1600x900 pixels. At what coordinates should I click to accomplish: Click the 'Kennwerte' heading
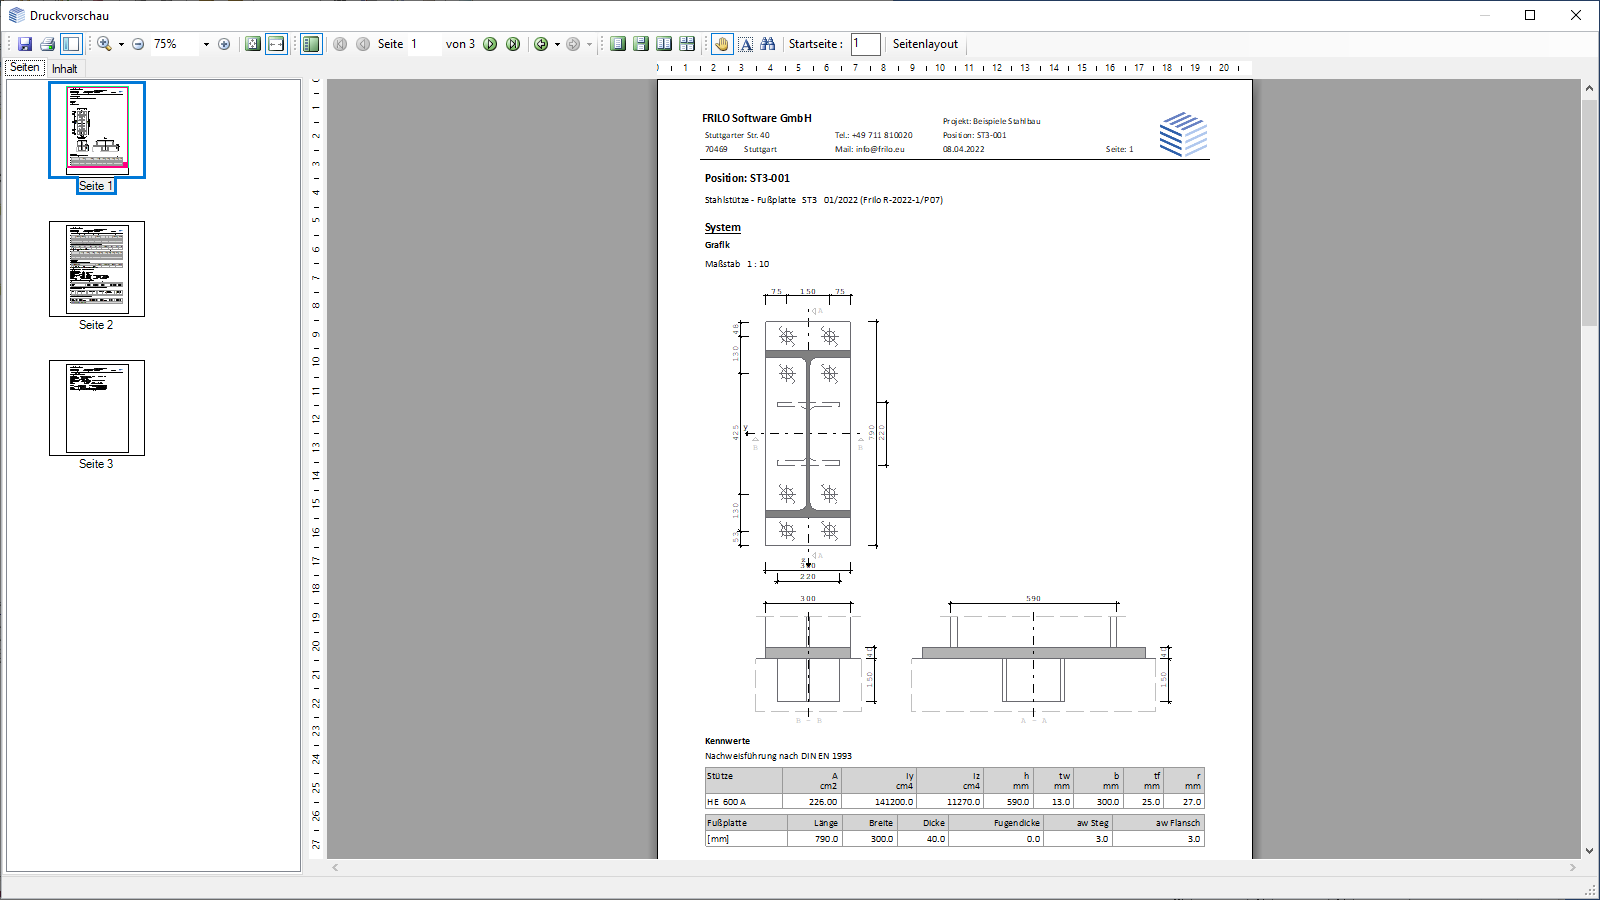coord(727,741)
